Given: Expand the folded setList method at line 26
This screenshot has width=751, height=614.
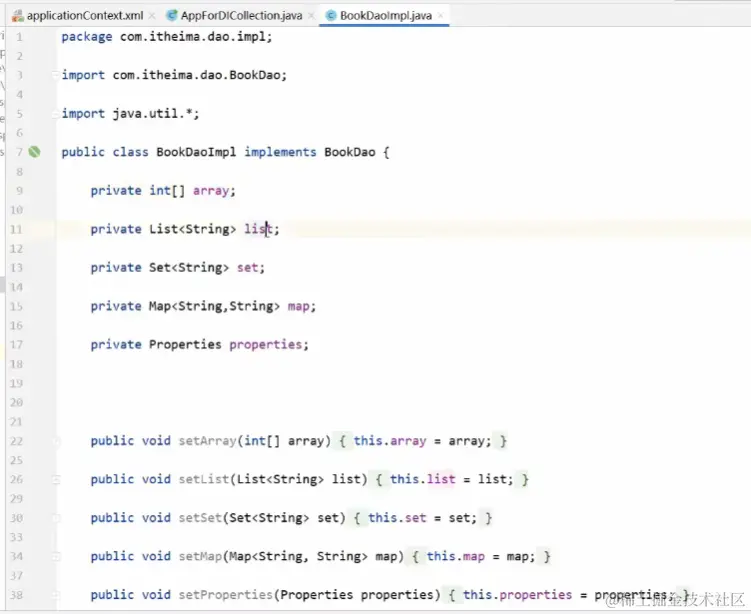Looking at the screenshot, I should pos(56,479).
